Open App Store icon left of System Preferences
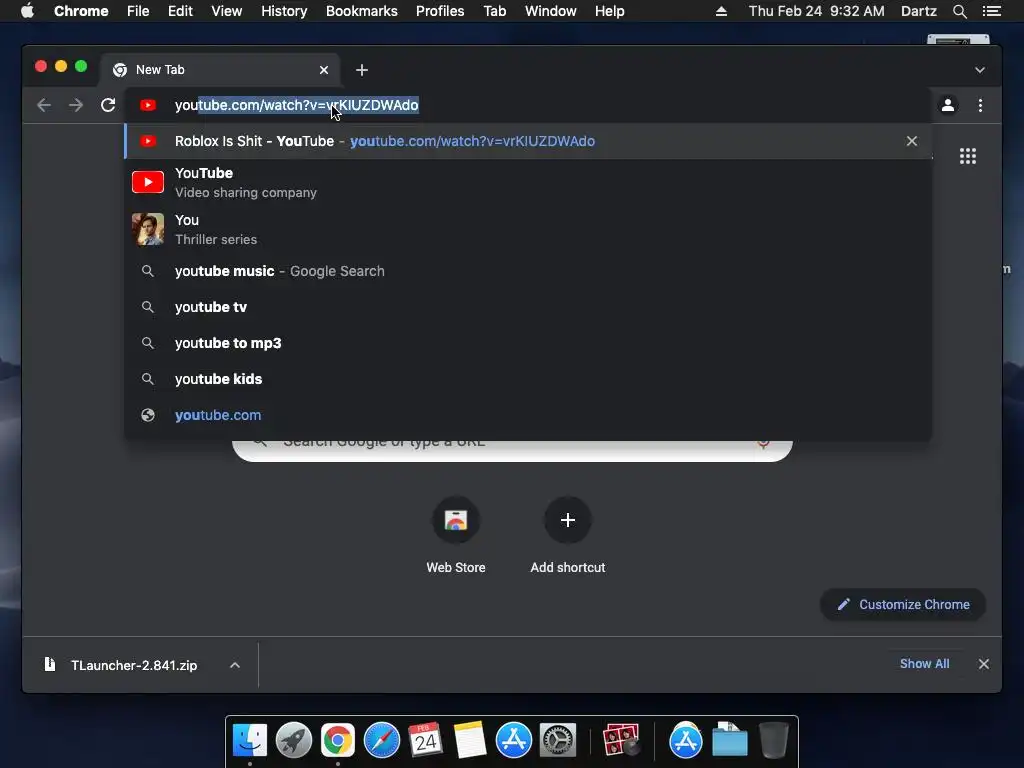 click(x=513, y=740)
